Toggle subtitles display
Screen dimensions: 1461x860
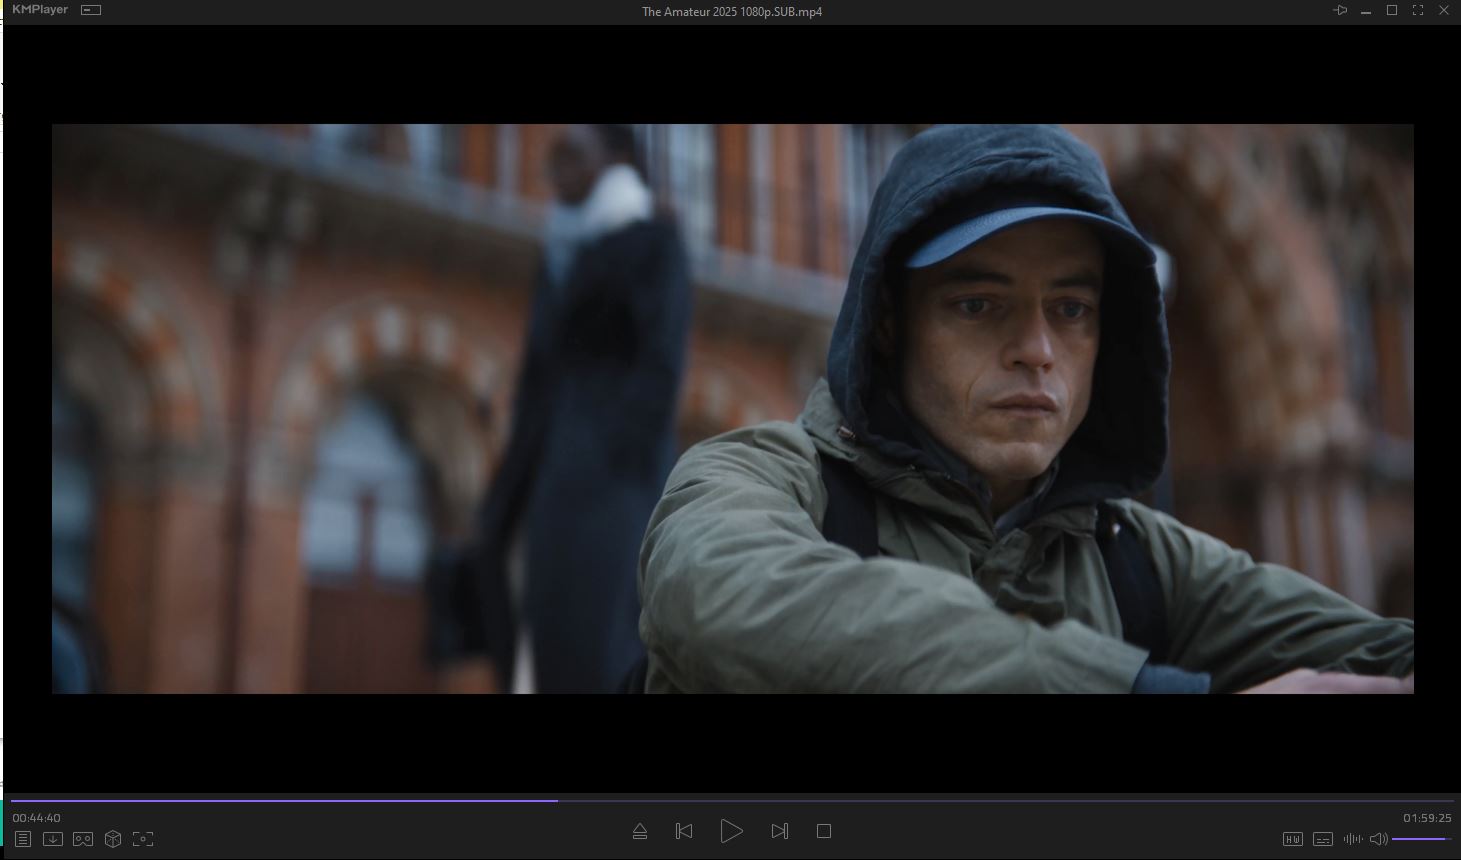point(1323,839)
